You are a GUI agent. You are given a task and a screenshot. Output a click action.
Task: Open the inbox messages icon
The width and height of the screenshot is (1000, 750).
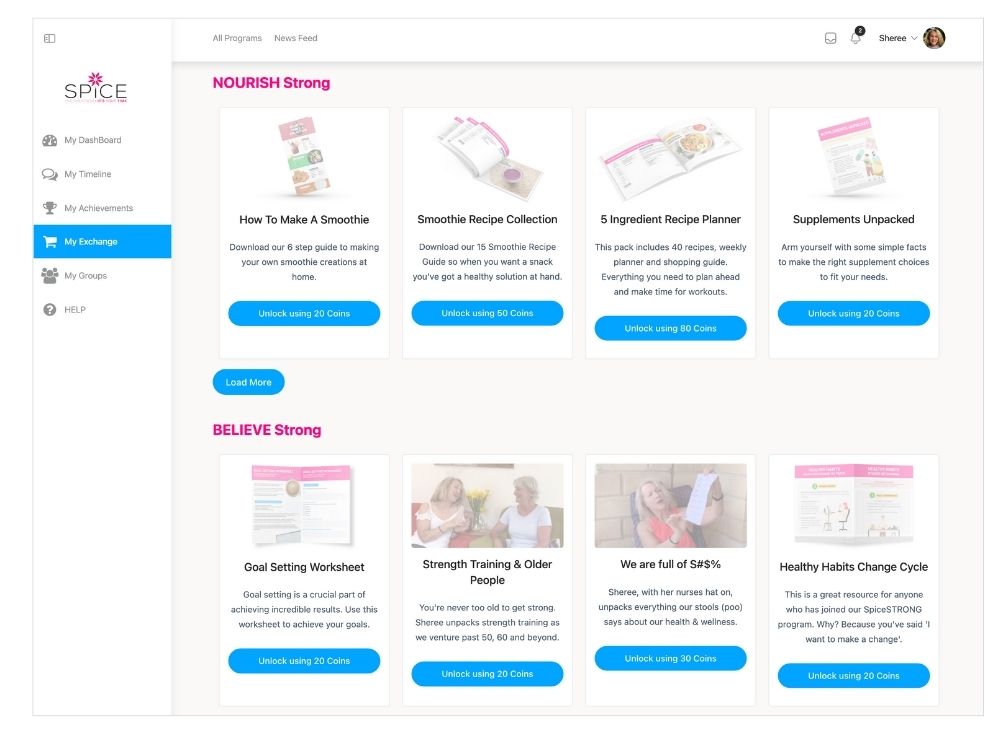(830, 38)
